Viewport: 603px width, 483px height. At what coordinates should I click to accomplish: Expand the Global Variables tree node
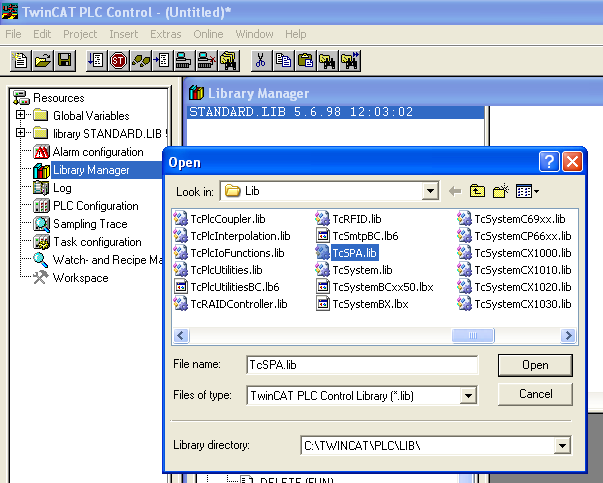[20, 115]
